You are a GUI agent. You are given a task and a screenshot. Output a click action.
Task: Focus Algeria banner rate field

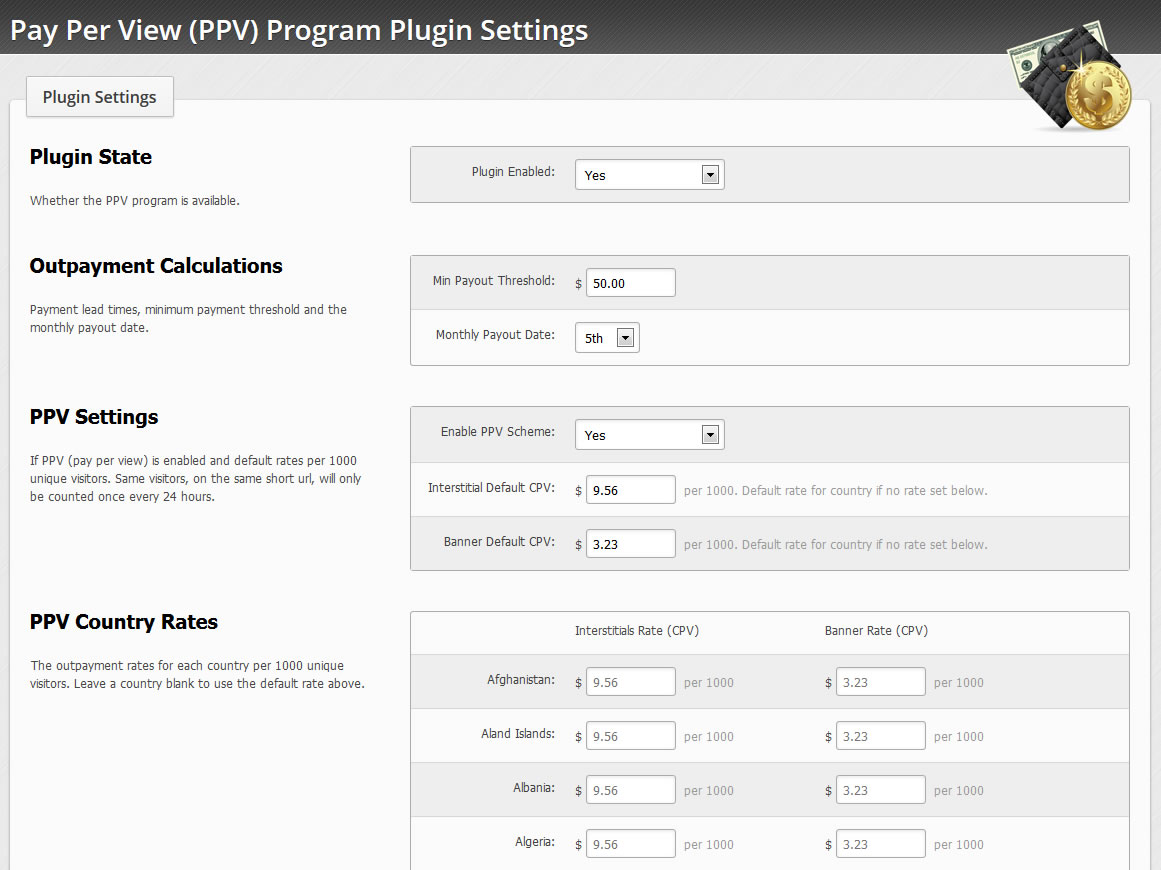tap(880, 844)
